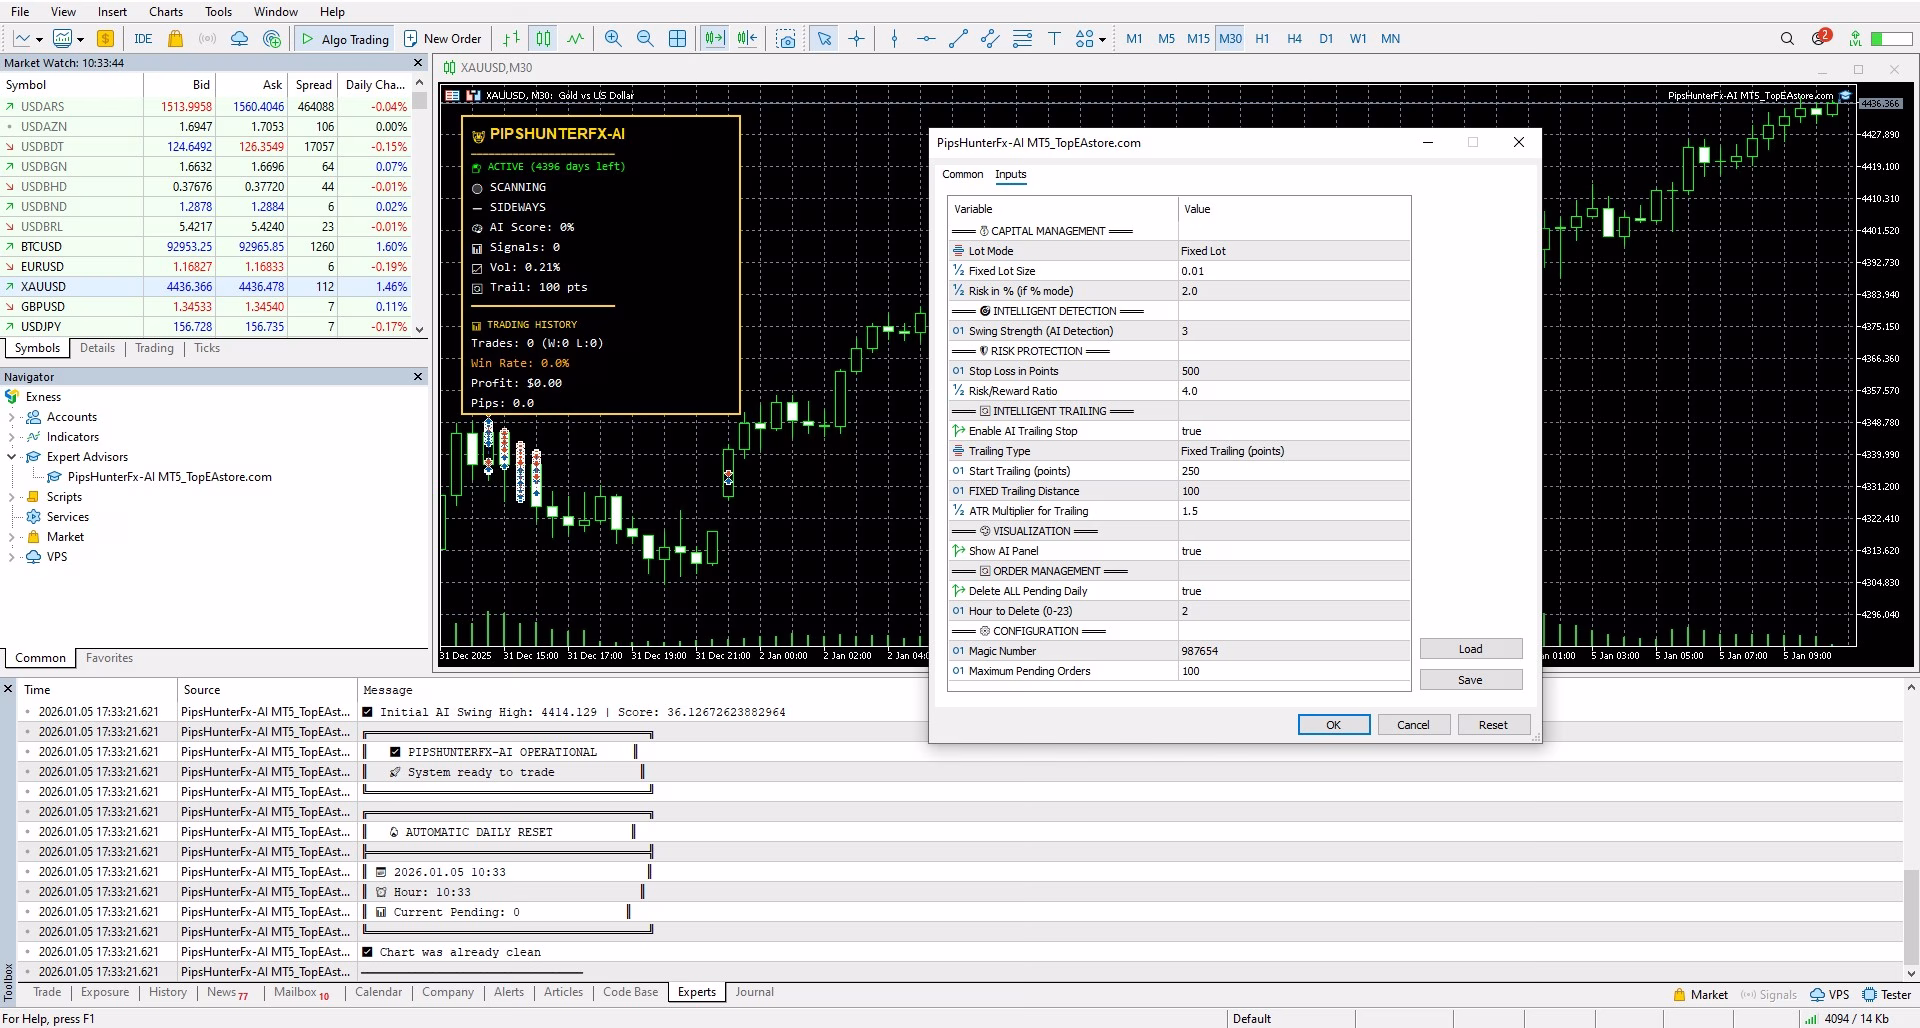Viewport: 1920px width, 1028px height.
Task: Switch to the Common tab in dialog
Action: (962, 174)
